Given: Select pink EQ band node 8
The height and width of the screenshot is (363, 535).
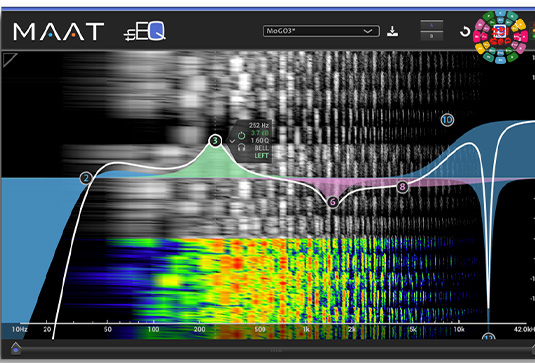Looking at the screenshot, I should pyautogui.click(x=403, y=187).
